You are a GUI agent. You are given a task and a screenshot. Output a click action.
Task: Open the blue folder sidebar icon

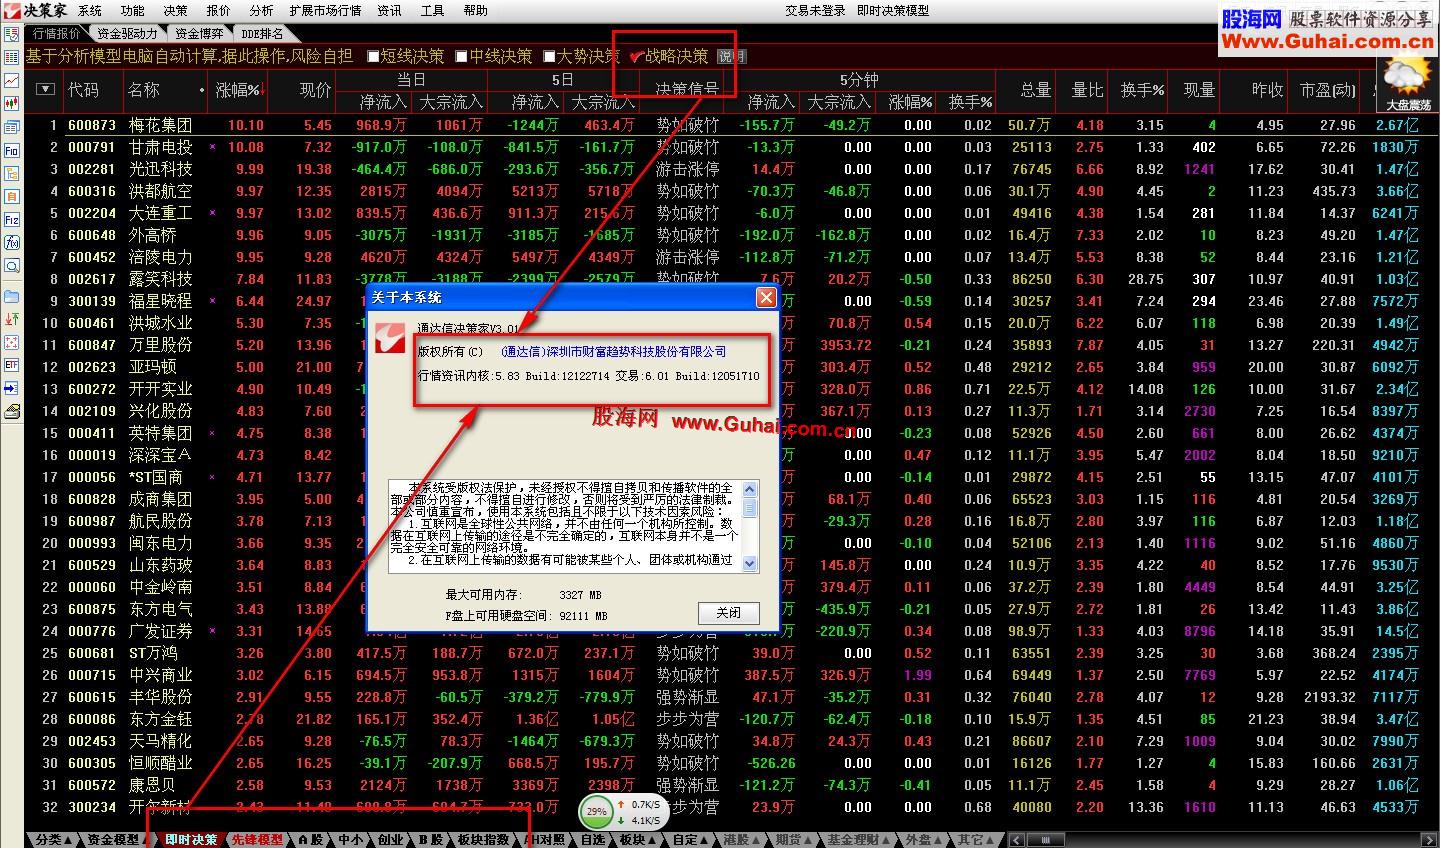[12, 296]
